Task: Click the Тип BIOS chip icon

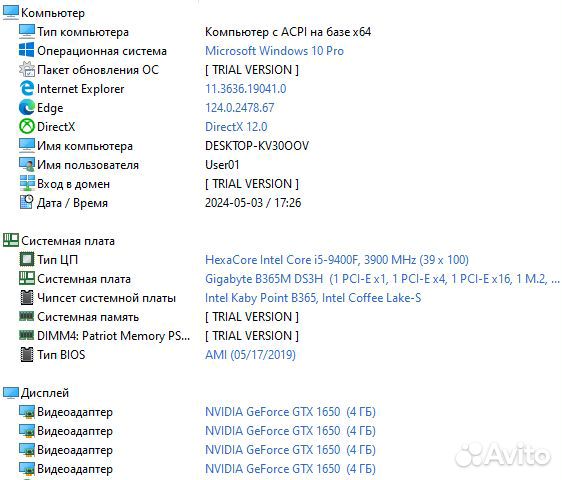Action: click(27, 354)
